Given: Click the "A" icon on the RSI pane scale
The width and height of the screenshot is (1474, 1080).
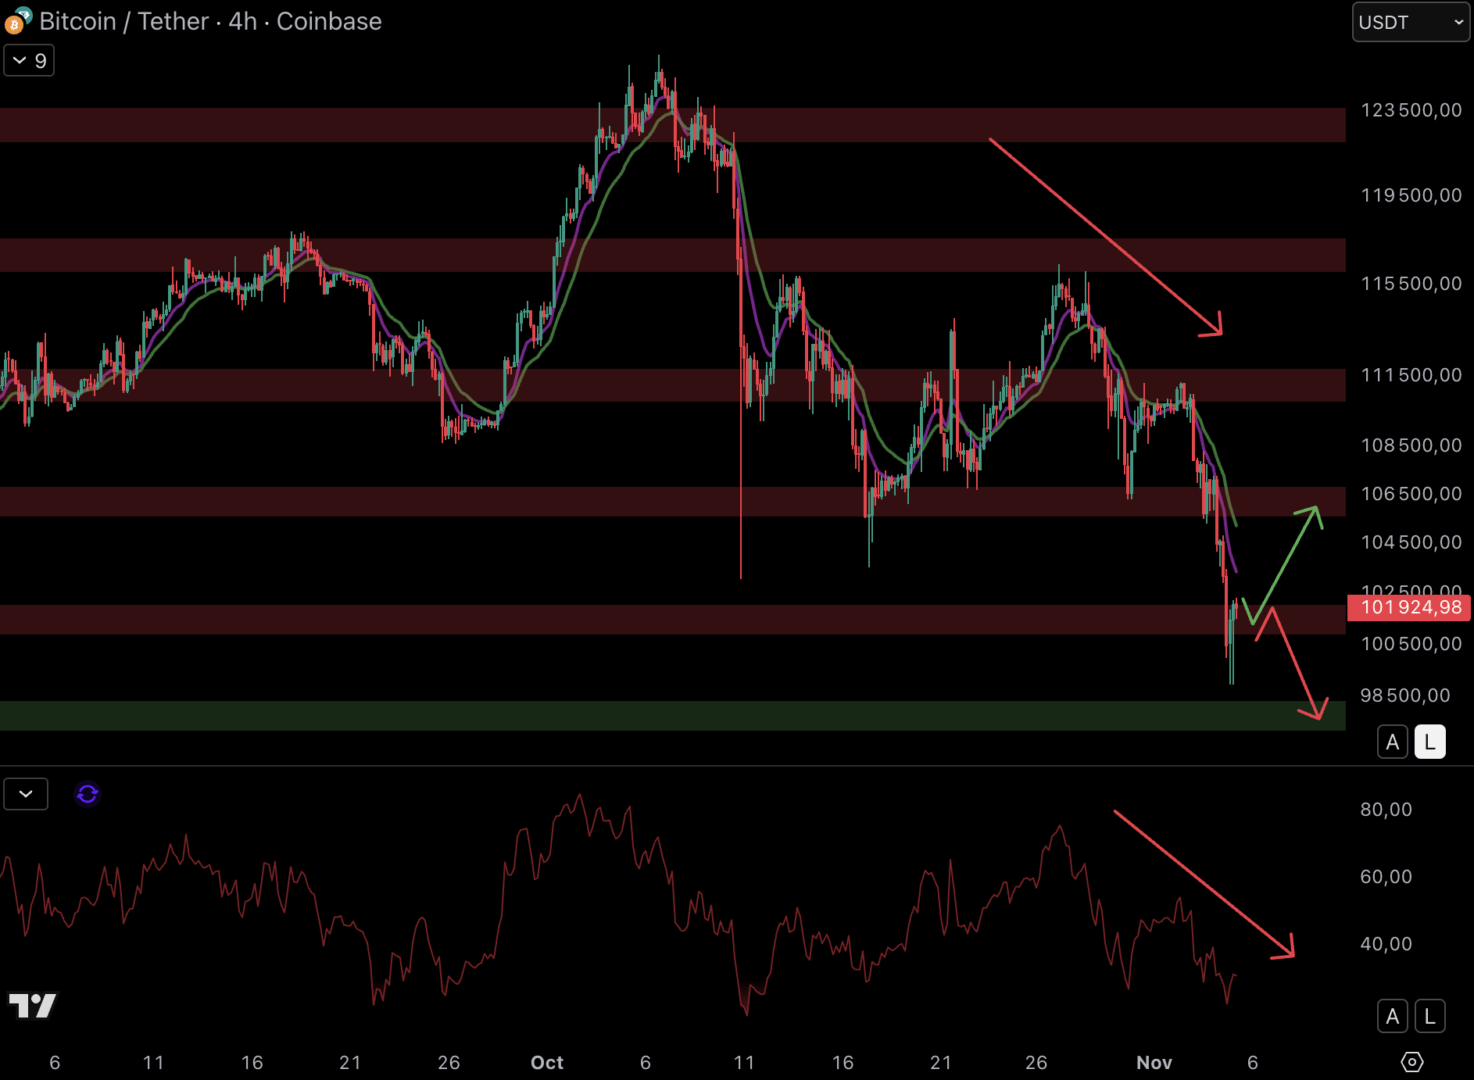Looking at the screenshot, I should 1392,1015.
